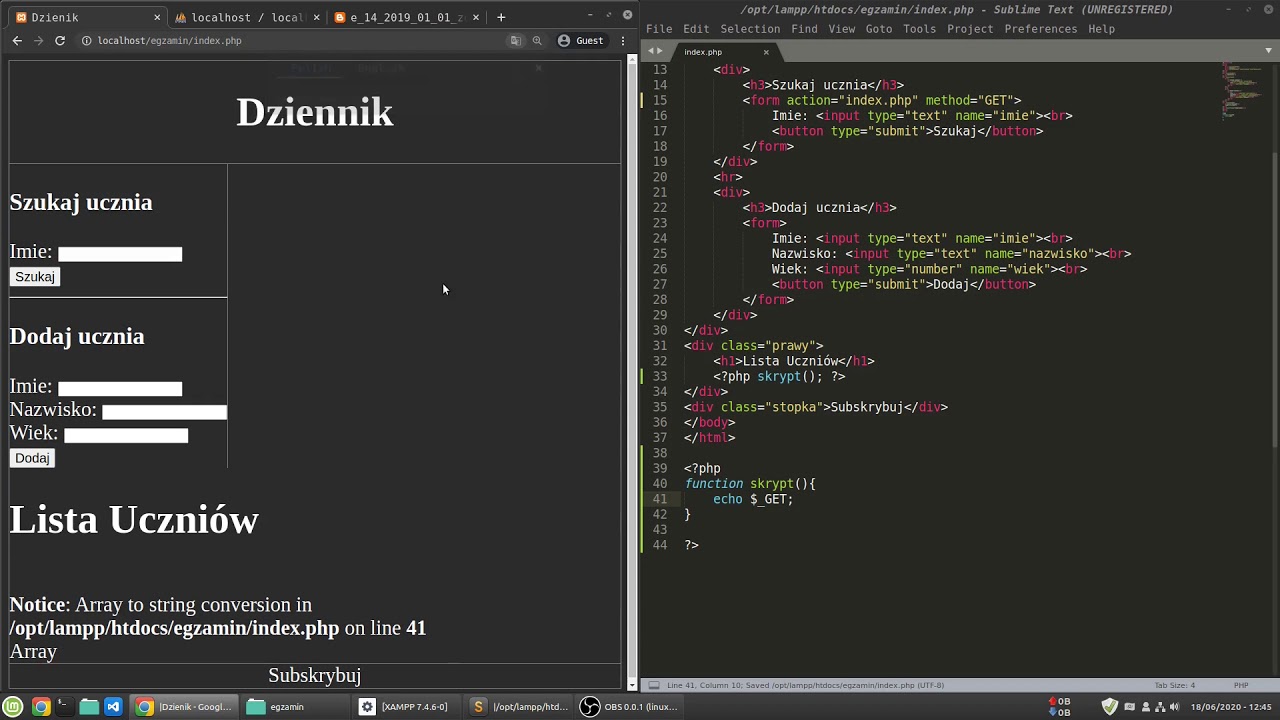
Task: Open Sublime Text View menu
Action: tap(842, 29)
